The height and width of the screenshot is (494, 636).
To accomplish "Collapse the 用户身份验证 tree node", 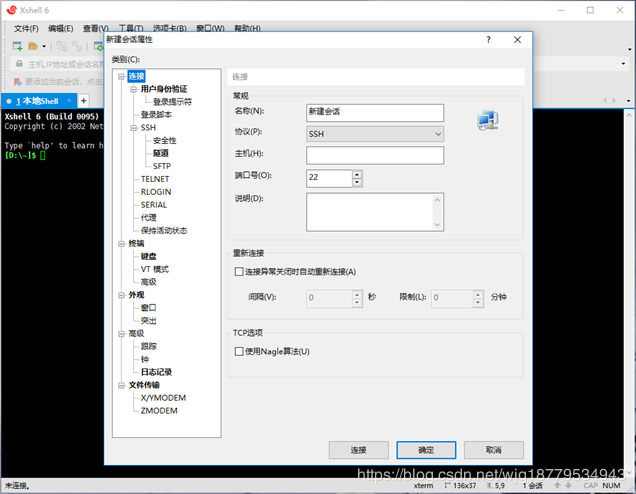I will [x=133, y=89].
